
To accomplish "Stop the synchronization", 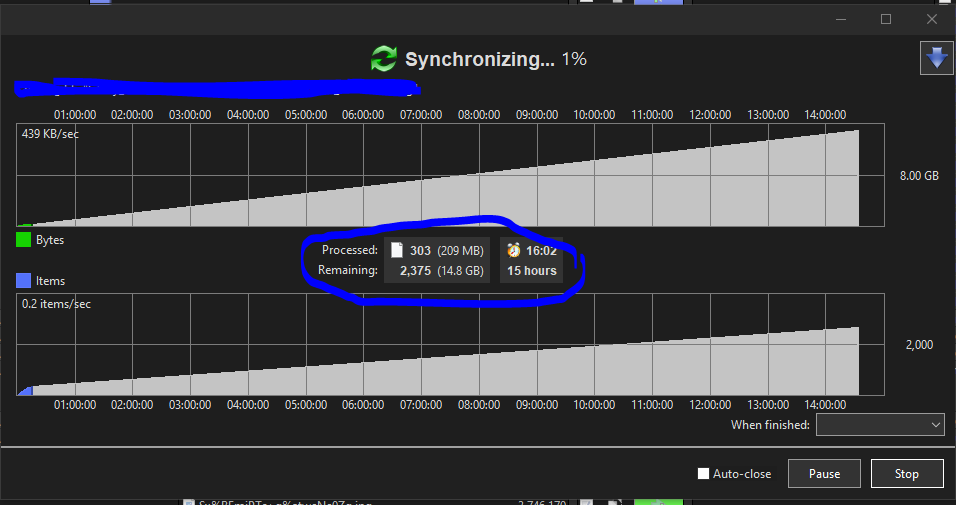I will pos(907,474).
